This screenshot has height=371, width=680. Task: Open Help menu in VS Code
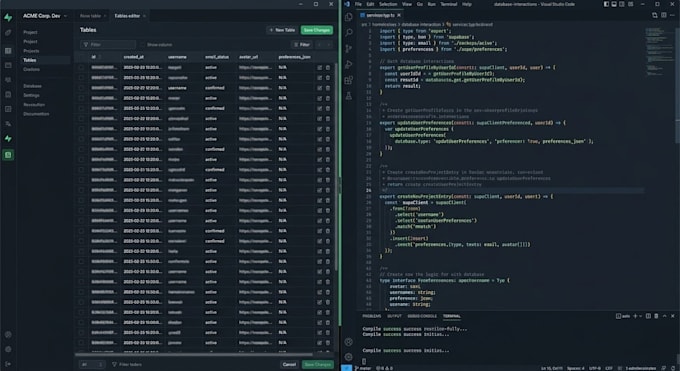tap(467, 4)
